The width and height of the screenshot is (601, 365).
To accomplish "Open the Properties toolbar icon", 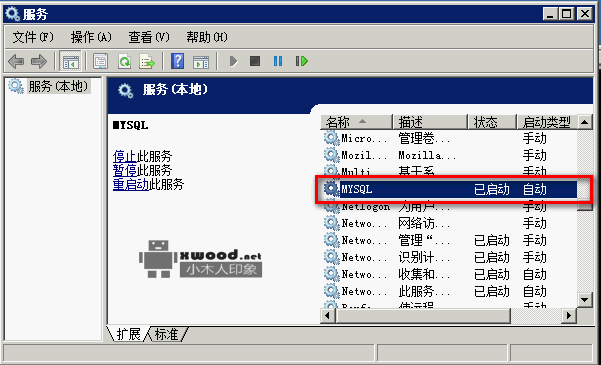I will point(100,61).
